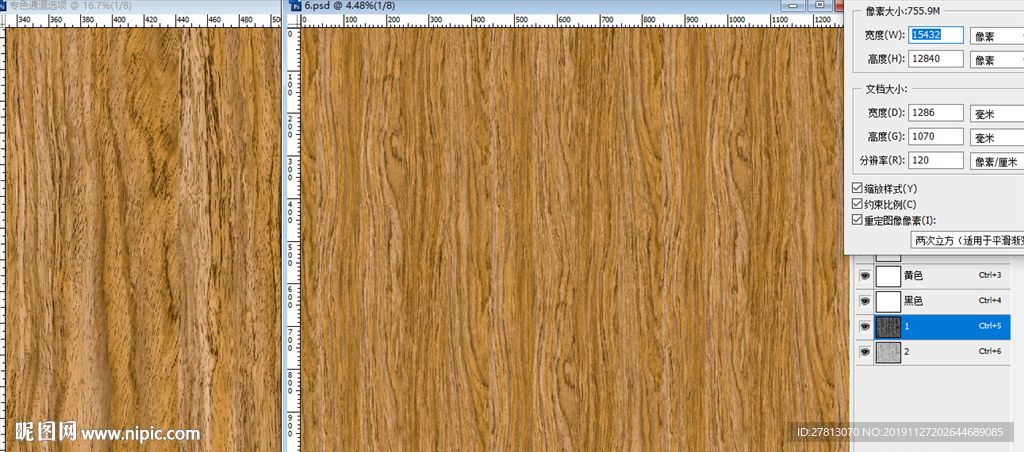The image size is (1024, 452).
Task: Click the pixel 宽度(W) field showing 15432
Action: pos(936,35)
